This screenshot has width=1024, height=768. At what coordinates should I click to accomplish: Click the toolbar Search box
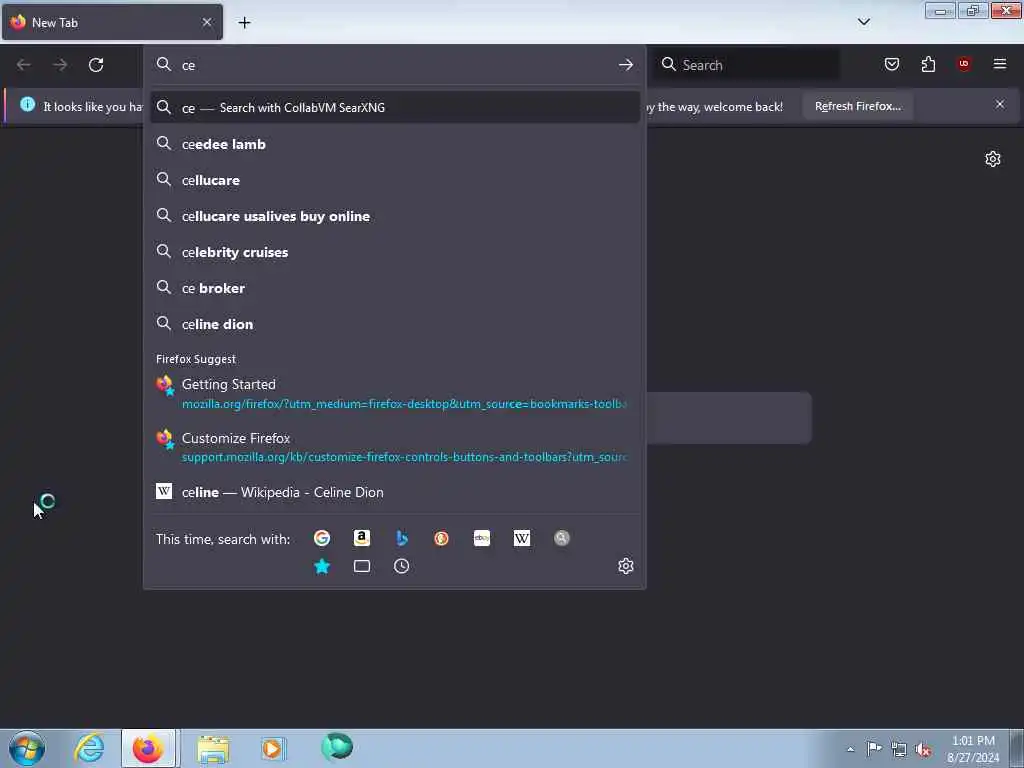pos(746,65)
